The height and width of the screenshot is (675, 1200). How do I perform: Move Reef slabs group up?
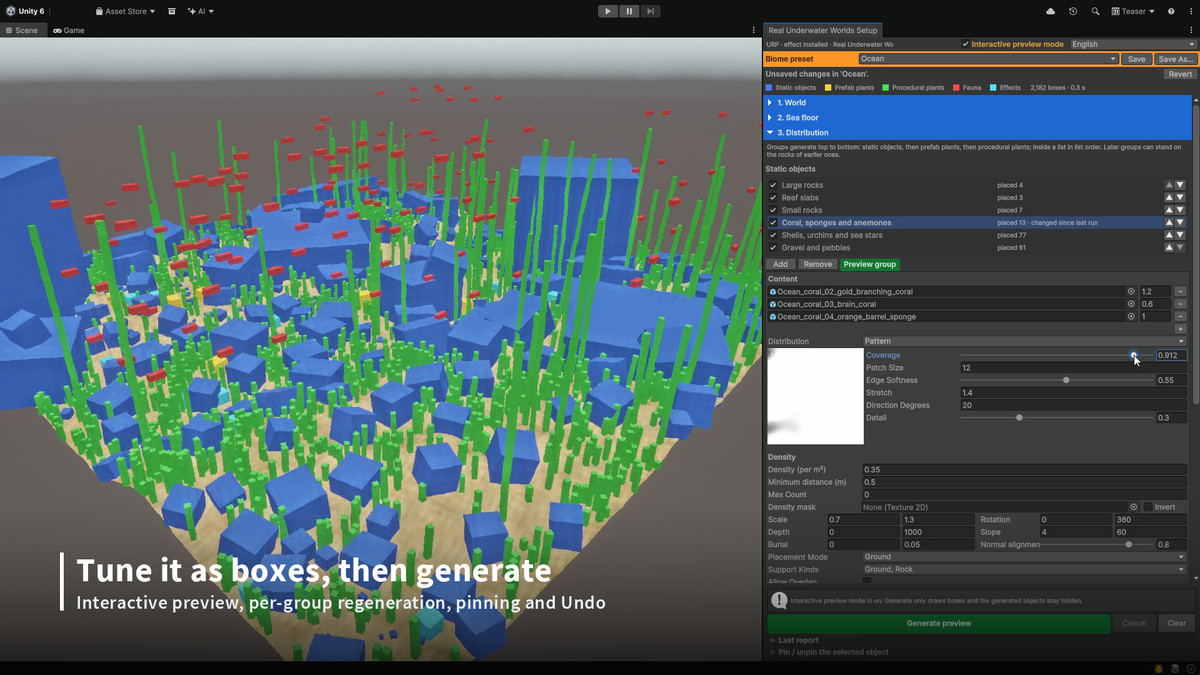[1168, 198]
